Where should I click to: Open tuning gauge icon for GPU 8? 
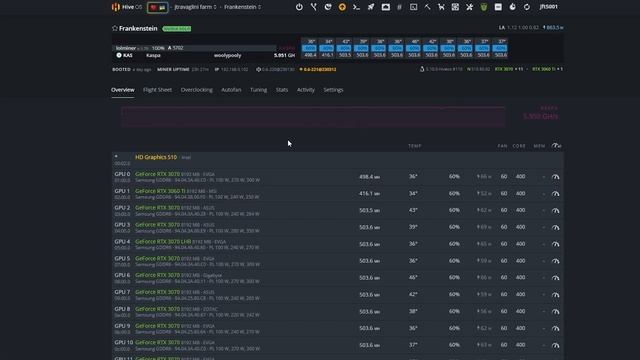tap(556, 311)
